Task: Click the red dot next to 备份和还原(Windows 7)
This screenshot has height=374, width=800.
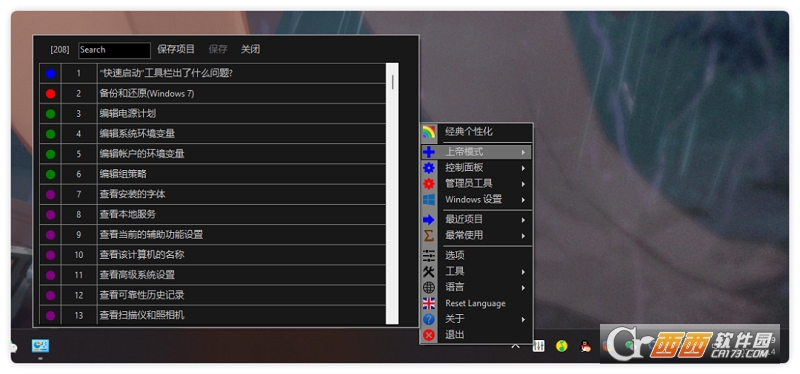Action: click(51, 94)
